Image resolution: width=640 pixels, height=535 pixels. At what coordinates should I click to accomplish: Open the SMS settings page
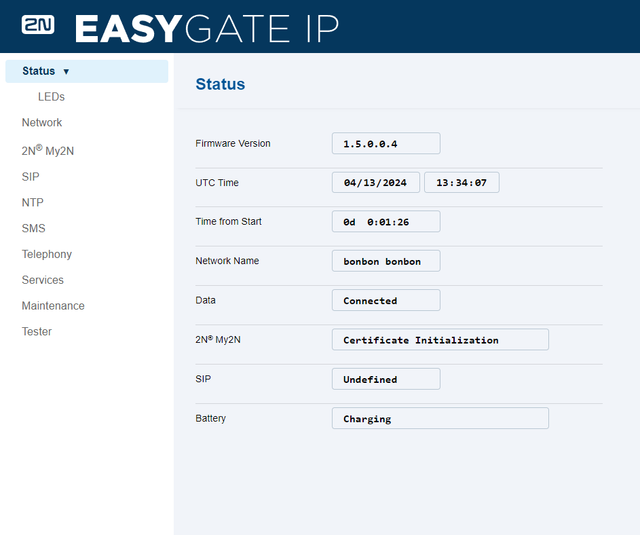(33, 228)
